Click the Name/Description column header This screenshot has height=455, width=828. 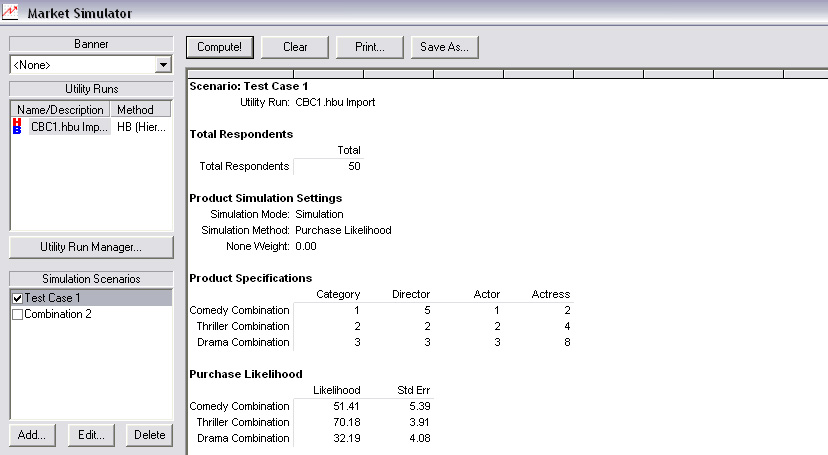tap(60, 110)
